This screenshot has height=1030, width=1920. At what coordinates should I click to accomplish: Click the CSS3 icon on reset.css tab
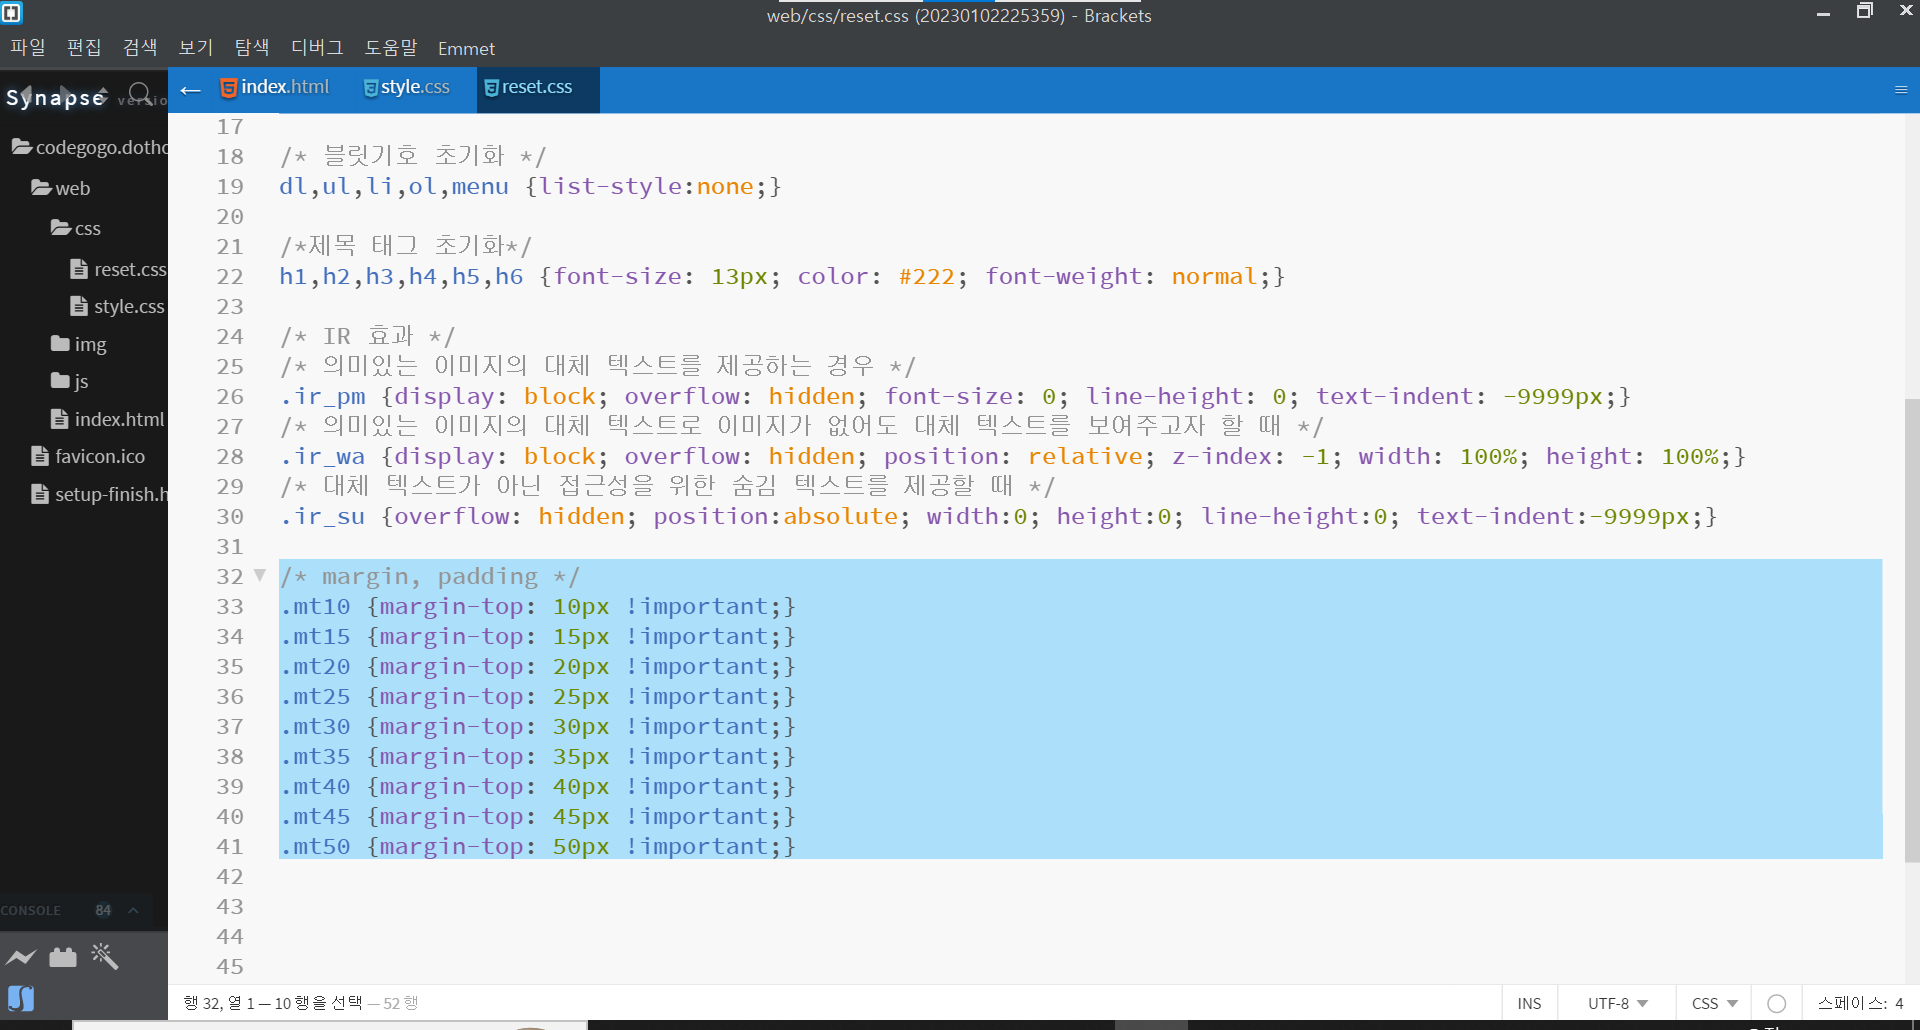click(491, 88)
